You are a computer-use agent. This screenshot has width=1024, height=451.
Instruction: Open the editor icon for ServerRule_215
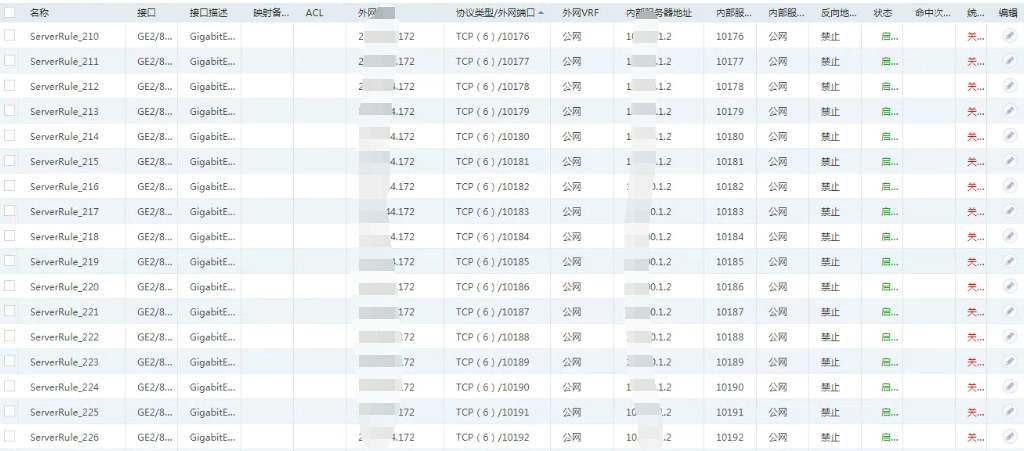coord(1010,161)
